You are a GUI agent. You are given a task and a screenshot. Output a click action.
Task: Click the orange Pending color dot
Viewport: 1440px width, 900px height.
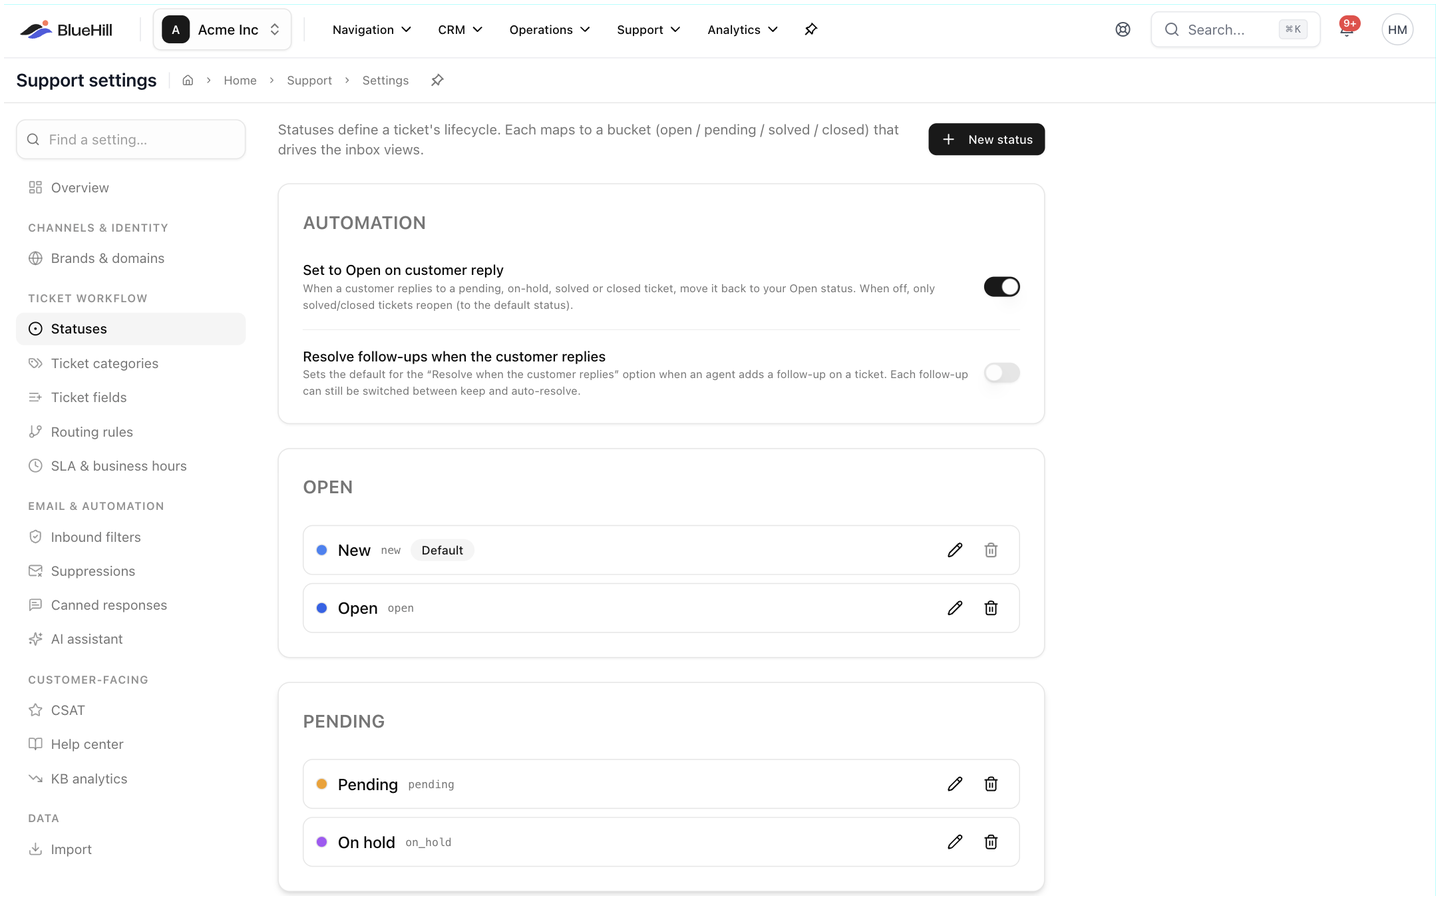pos(322,784)
